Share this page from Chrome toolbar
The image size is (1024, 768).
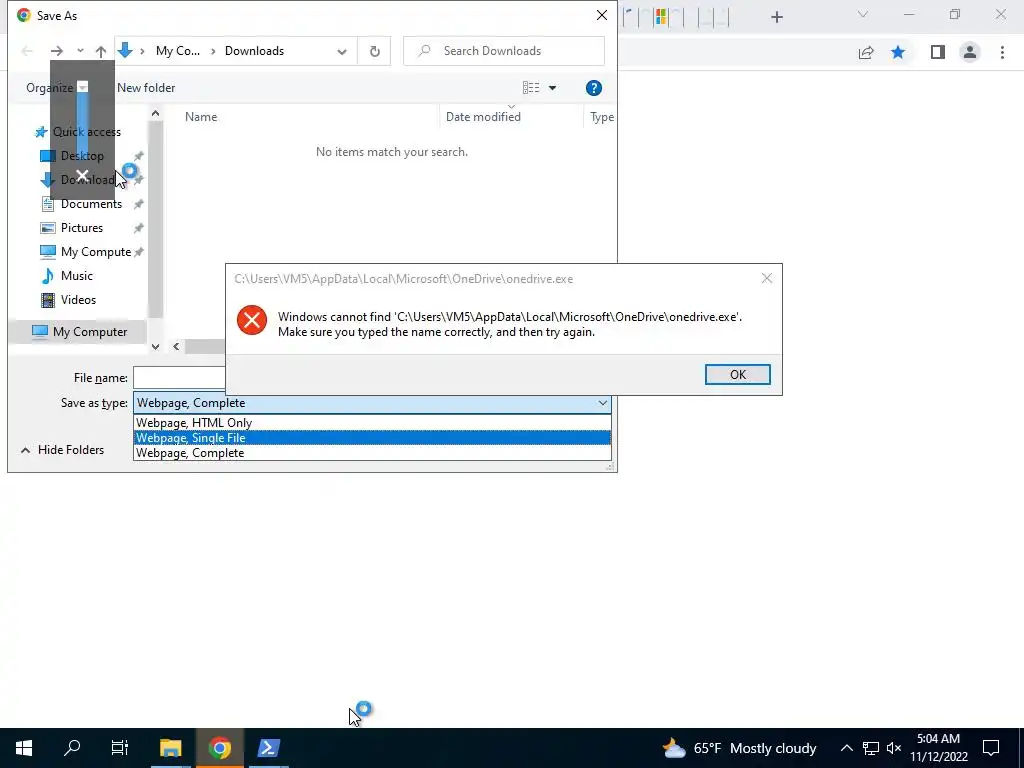866,52
